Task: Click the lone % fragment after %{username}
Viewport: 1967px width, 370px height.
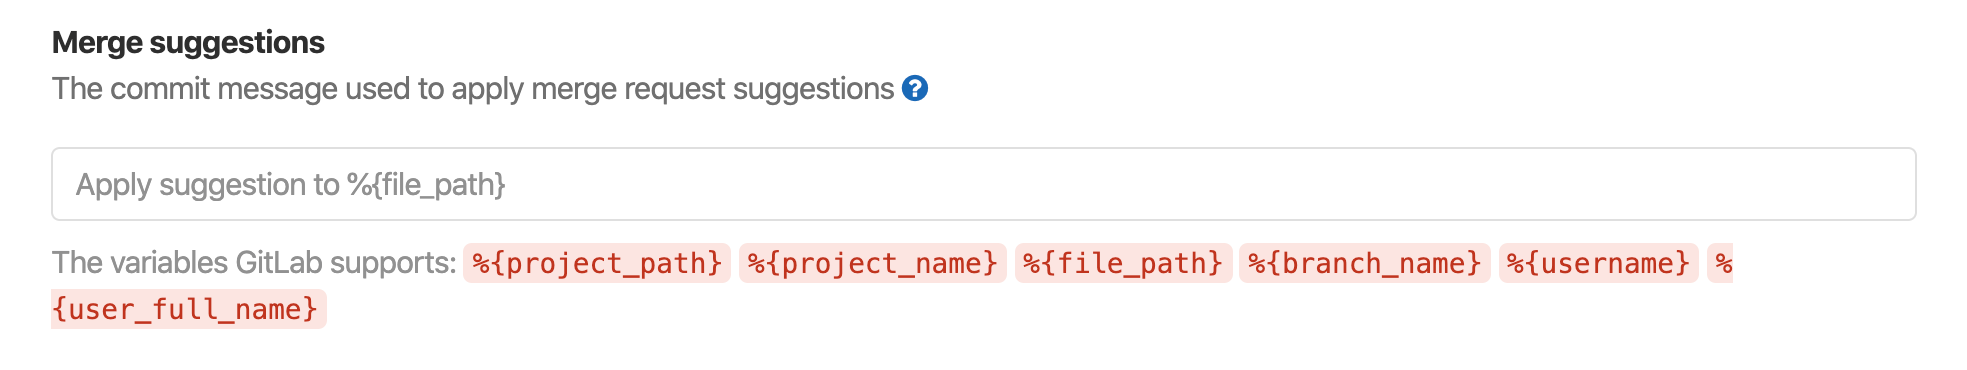Action: click(1720, 263)
